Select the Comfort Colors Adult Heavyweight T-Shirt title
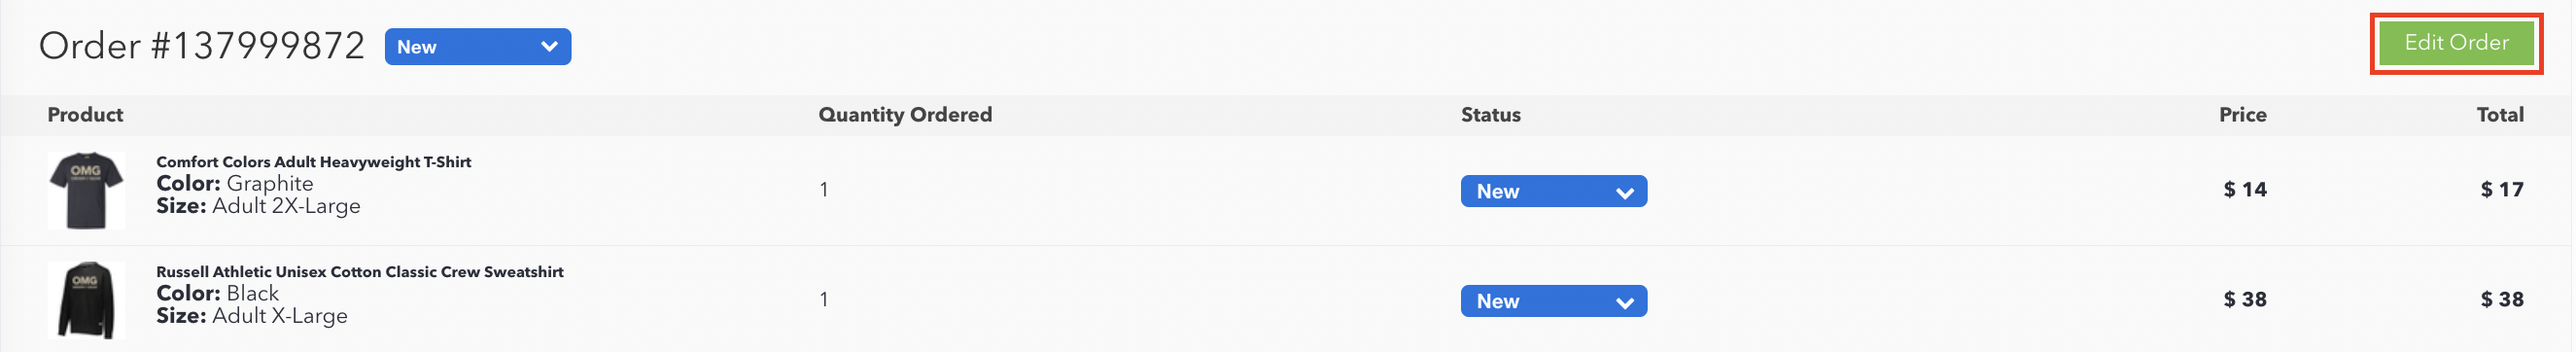 click(314, 162)
